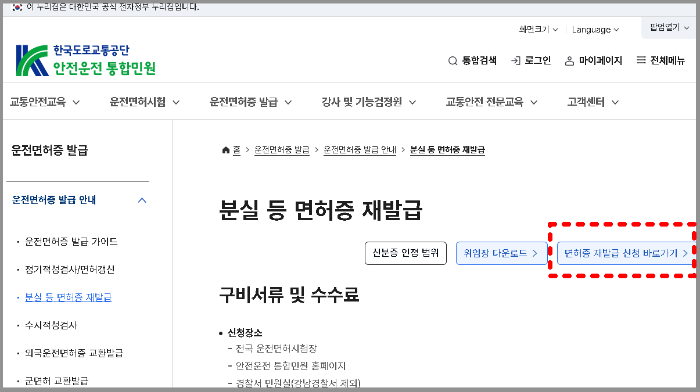Click the 구비서류 및 수수료 heading
Screen dimensions: 700x392
(x=289, y=295)
